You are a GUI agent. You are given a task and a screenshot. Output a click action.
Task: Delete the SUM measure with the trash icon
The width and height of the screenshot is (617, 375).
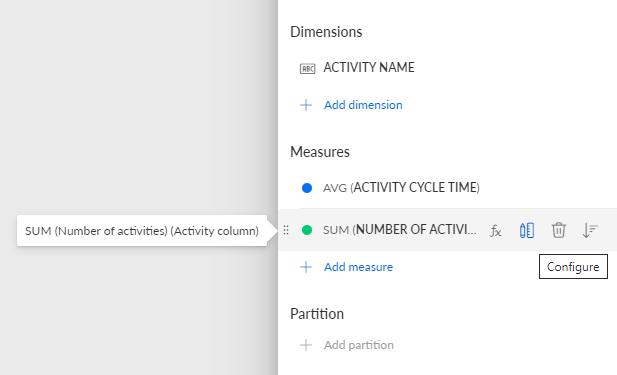pyautogui.click(x=558, y=231)
